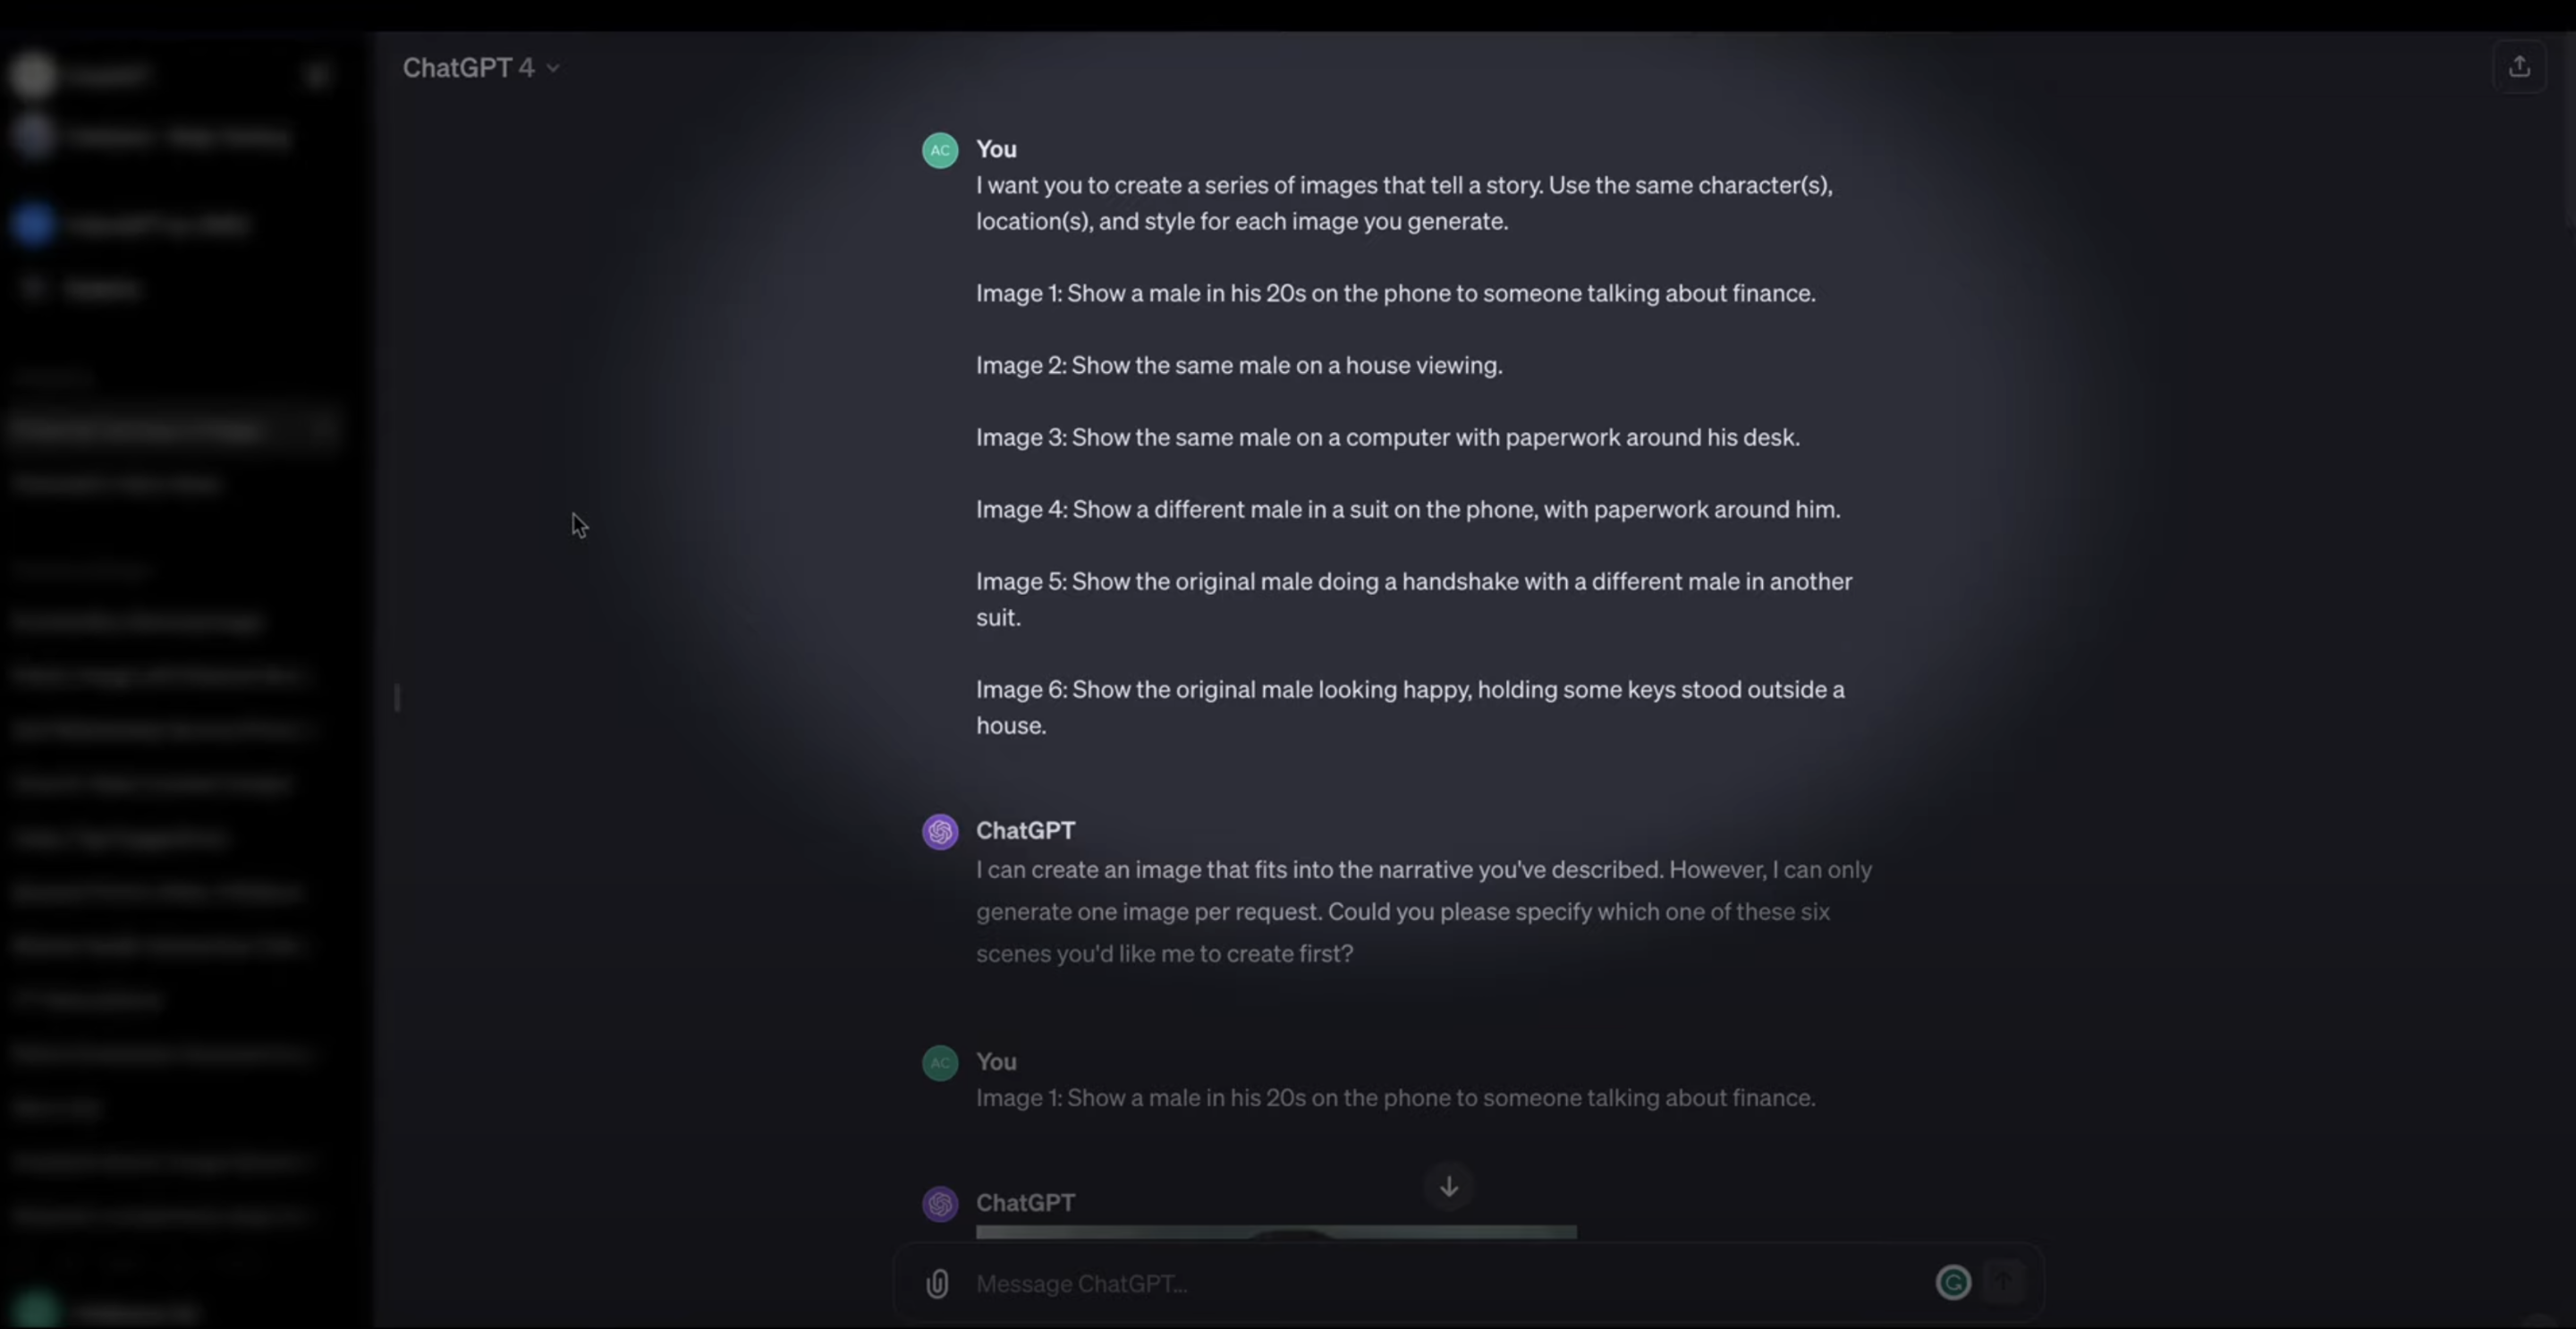Click the Message ChatGPT input field
2576x1329 pixels.
click(1450, 1283)
